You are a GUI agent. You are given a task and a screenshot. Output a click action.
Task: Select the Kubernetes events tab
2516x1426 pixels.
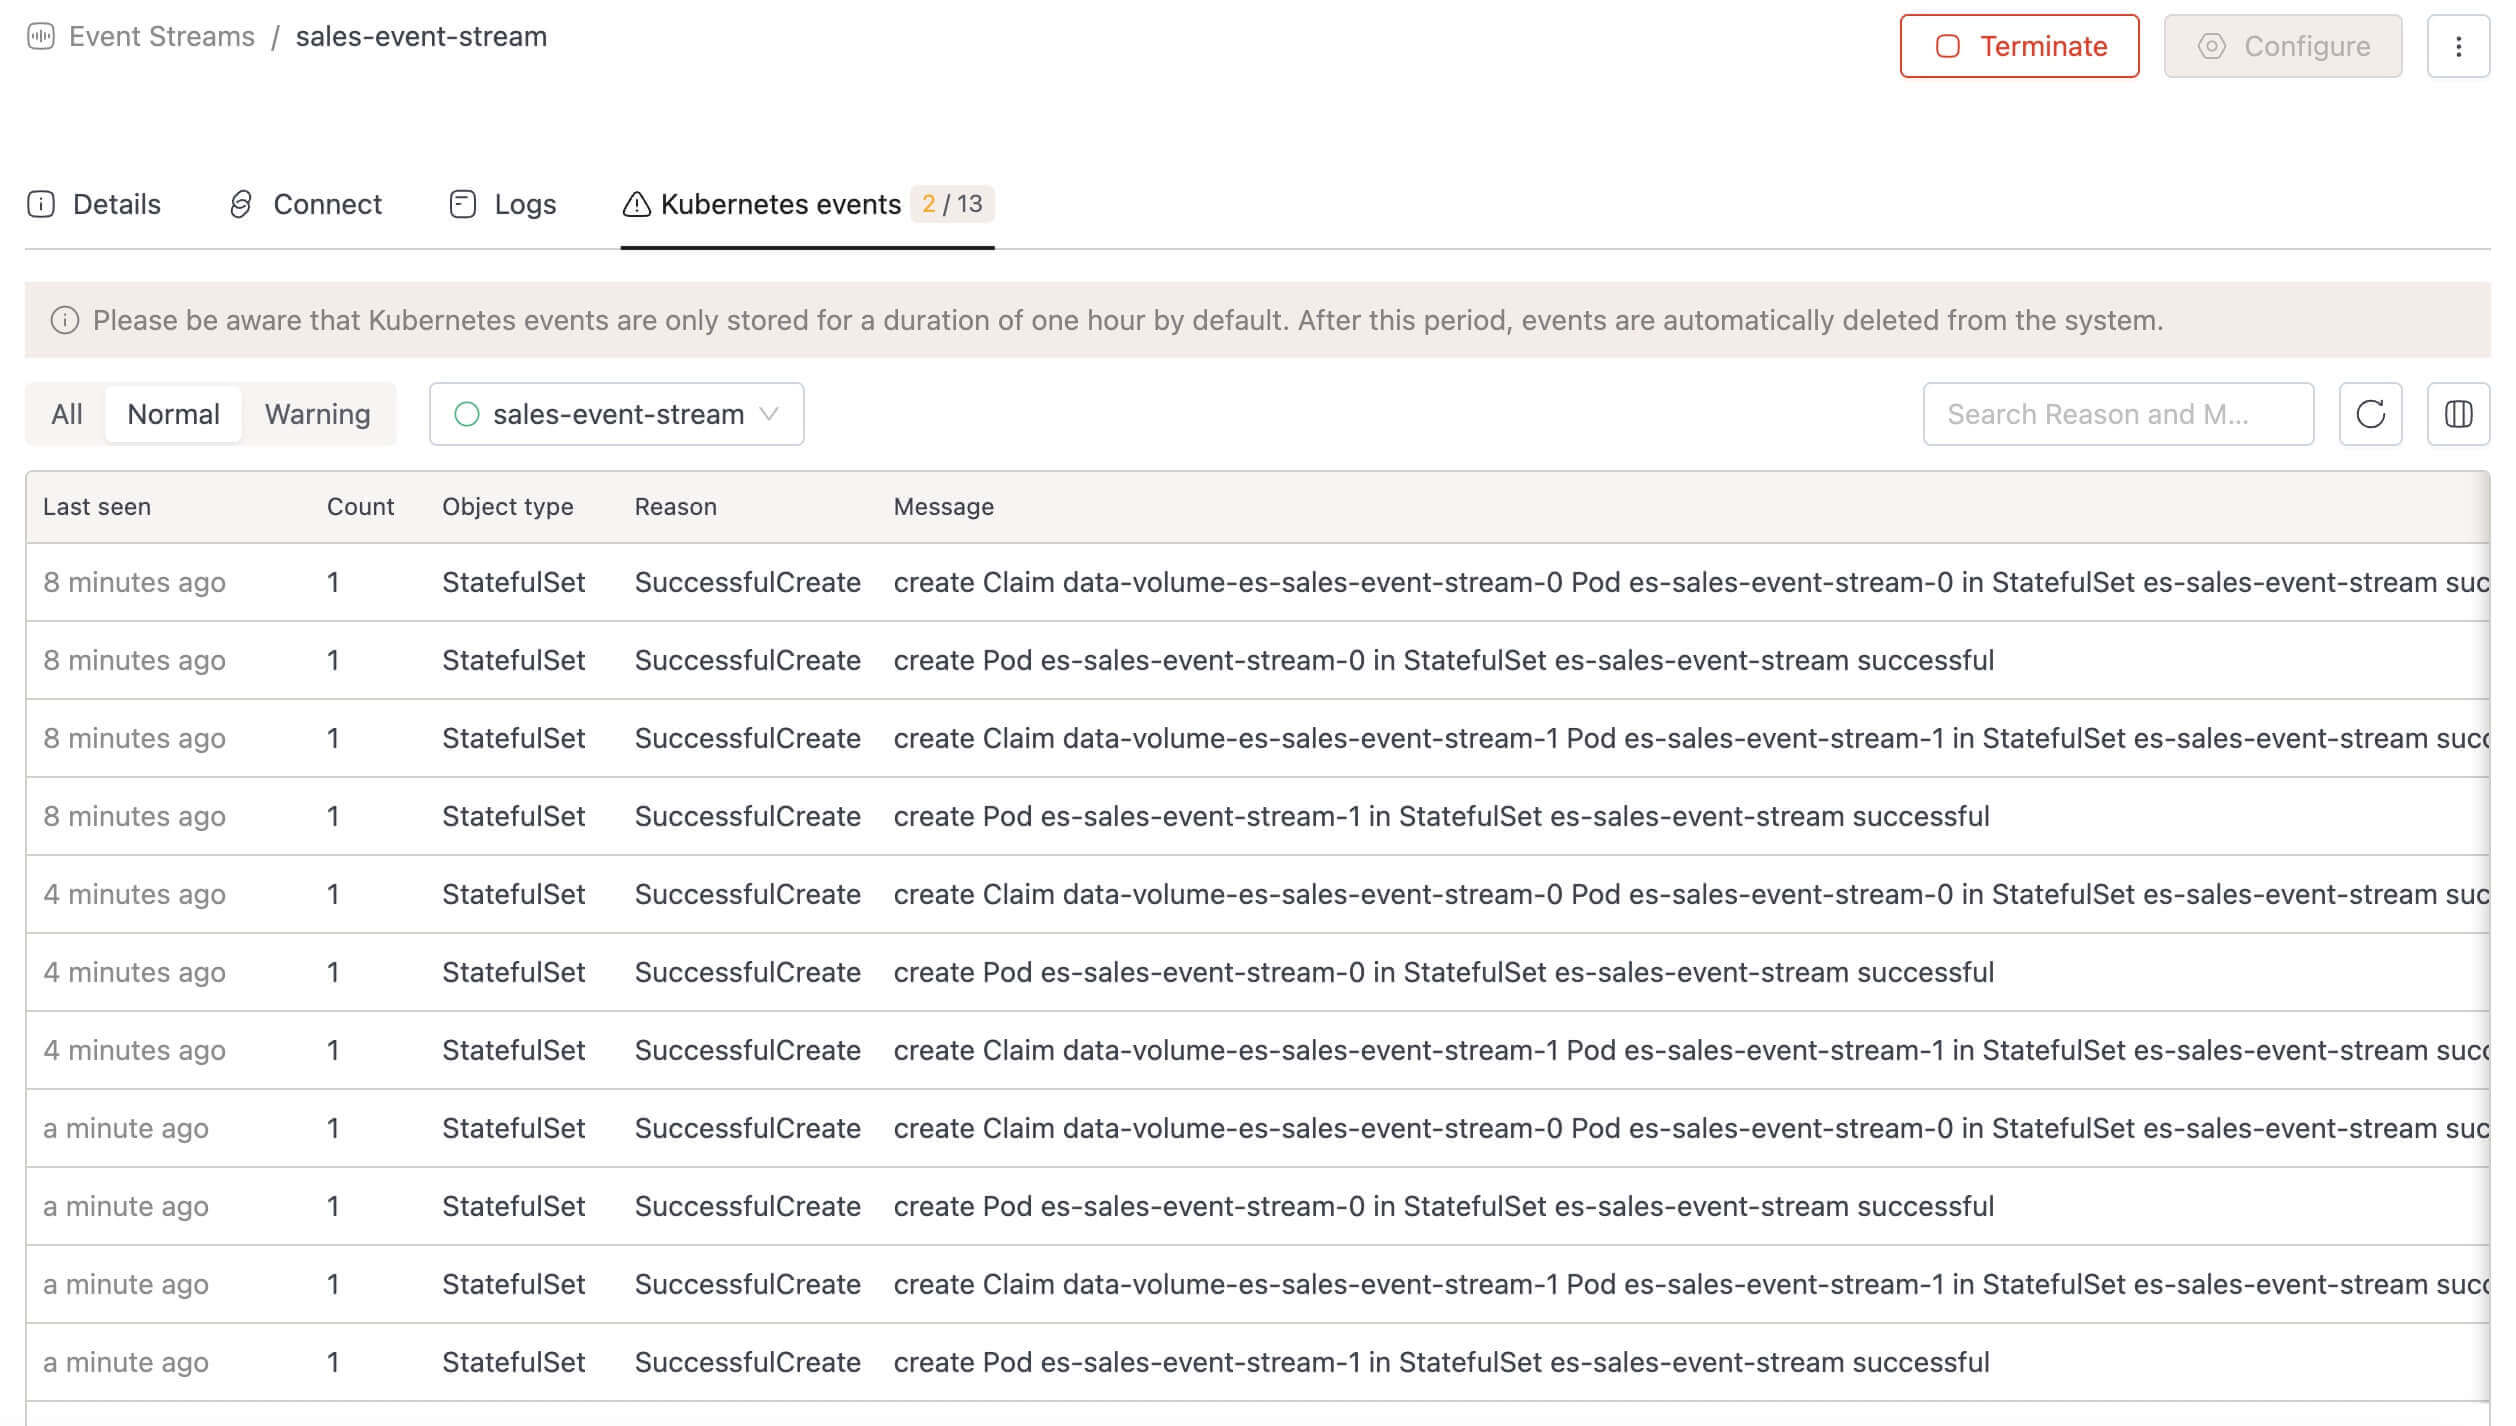[x=807, y=204]
